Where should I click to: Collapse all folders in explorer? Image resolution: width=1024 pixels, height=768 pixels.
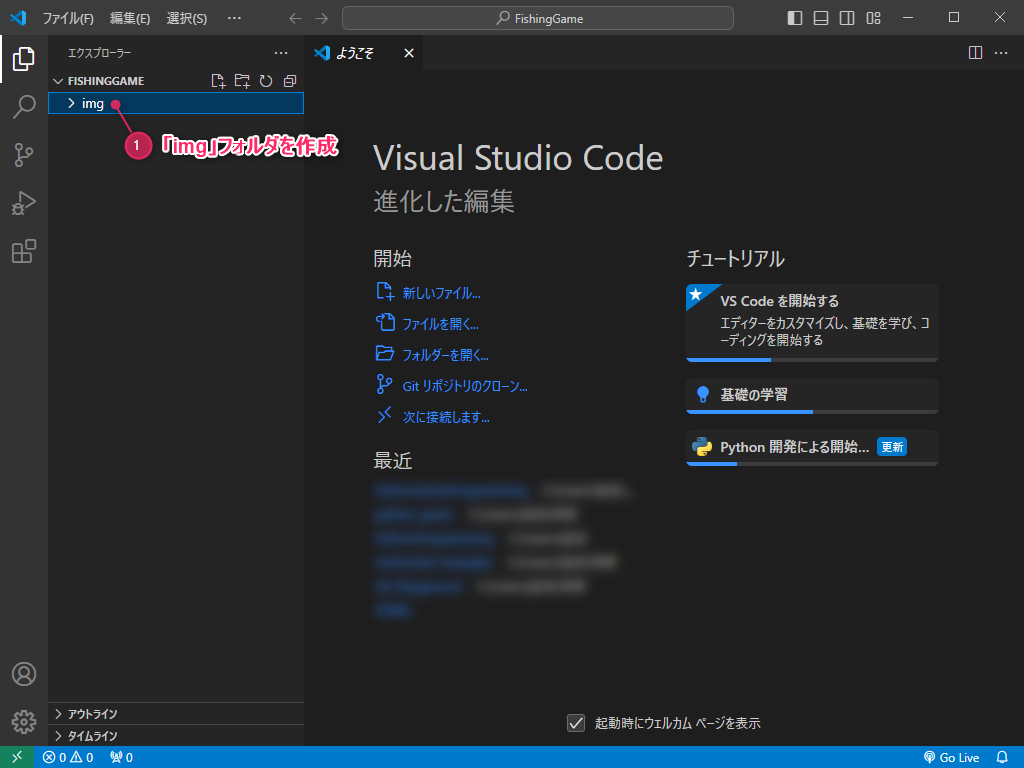290,81
